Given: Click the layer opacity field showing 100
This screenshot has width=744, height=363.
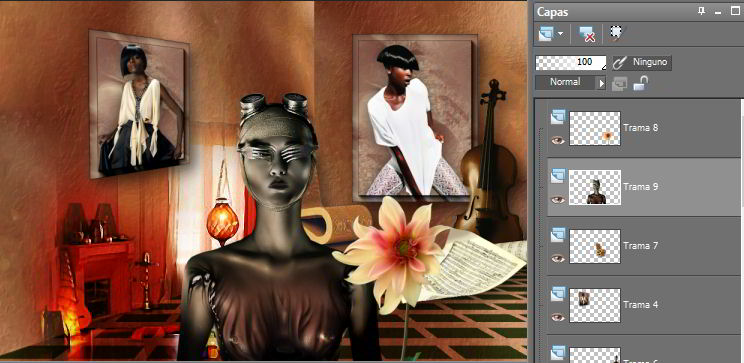Looking at the screenshot, I should tap(571, 63).
